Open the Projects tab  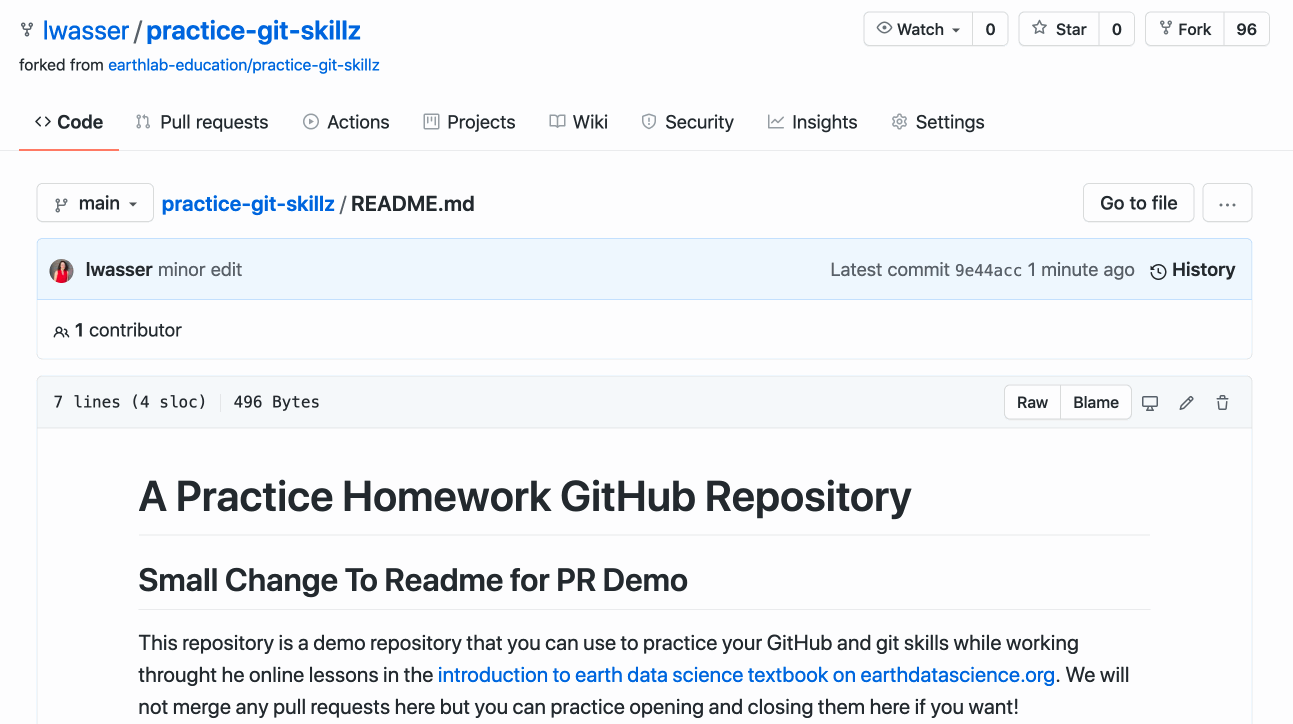[x=469, y=122]
